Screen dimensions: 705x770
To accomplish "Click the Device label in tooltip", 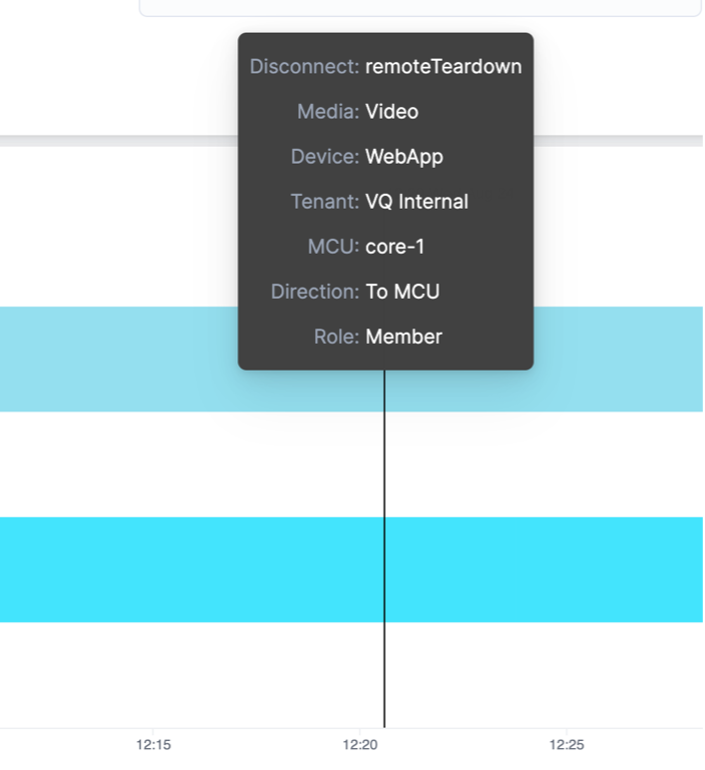I will coord(325,157).
